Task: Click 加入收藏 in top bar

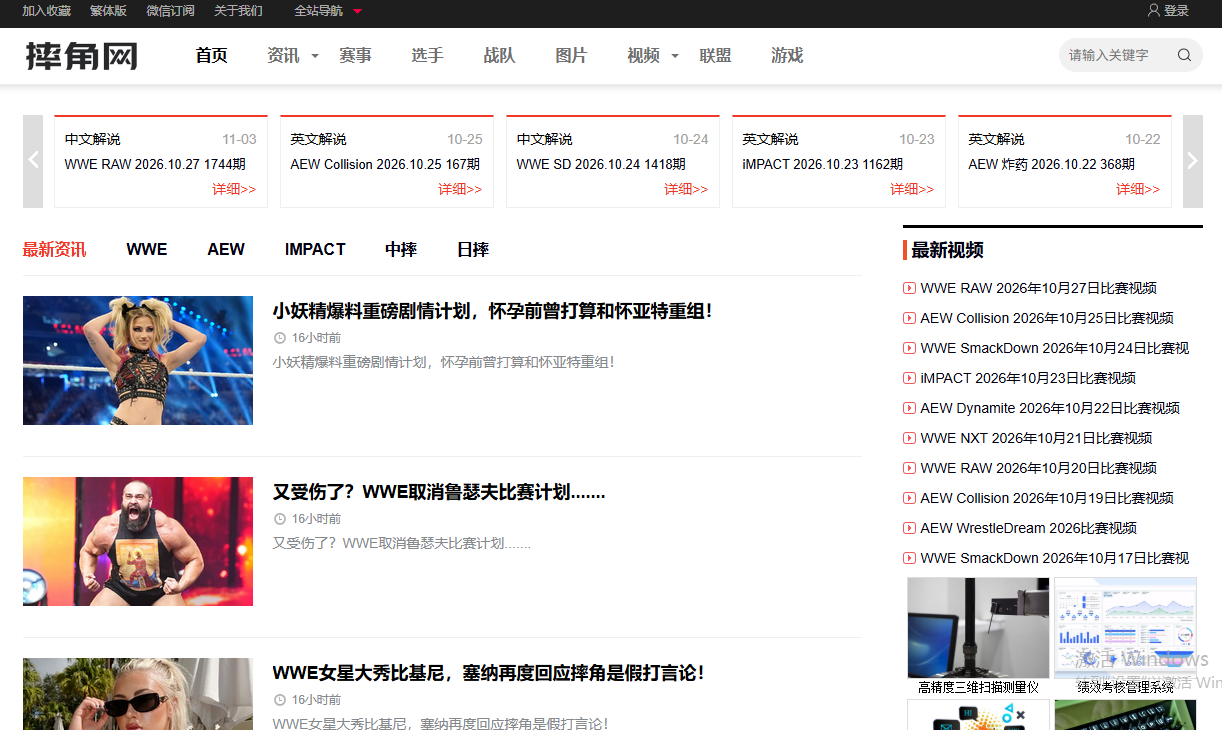Action: click(46, 11)
